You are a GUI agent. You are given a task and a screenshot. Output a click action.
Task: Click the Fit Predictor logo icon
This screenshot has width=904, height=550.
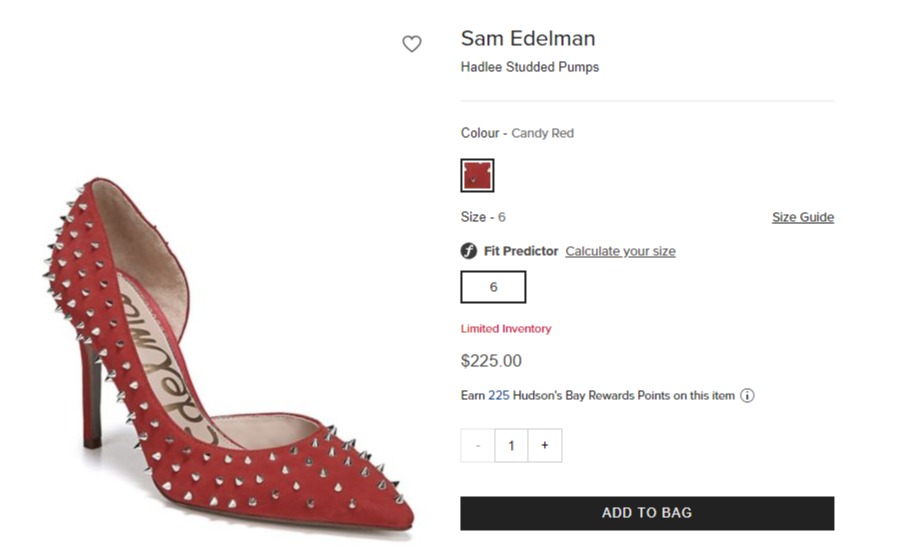tap(469, 251)
